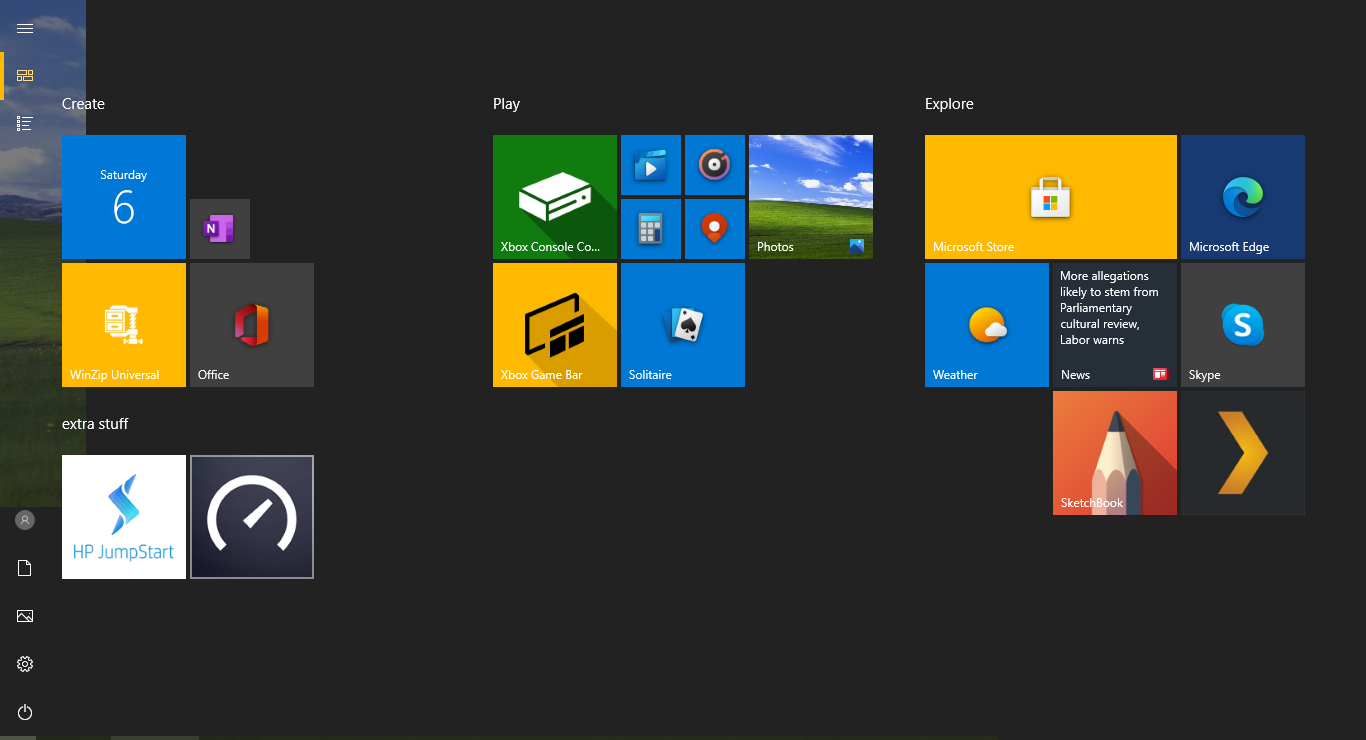The image size is (1366, 740).
Task: Launch the Plex chevron tile
Action: (x=1243, y=453)
